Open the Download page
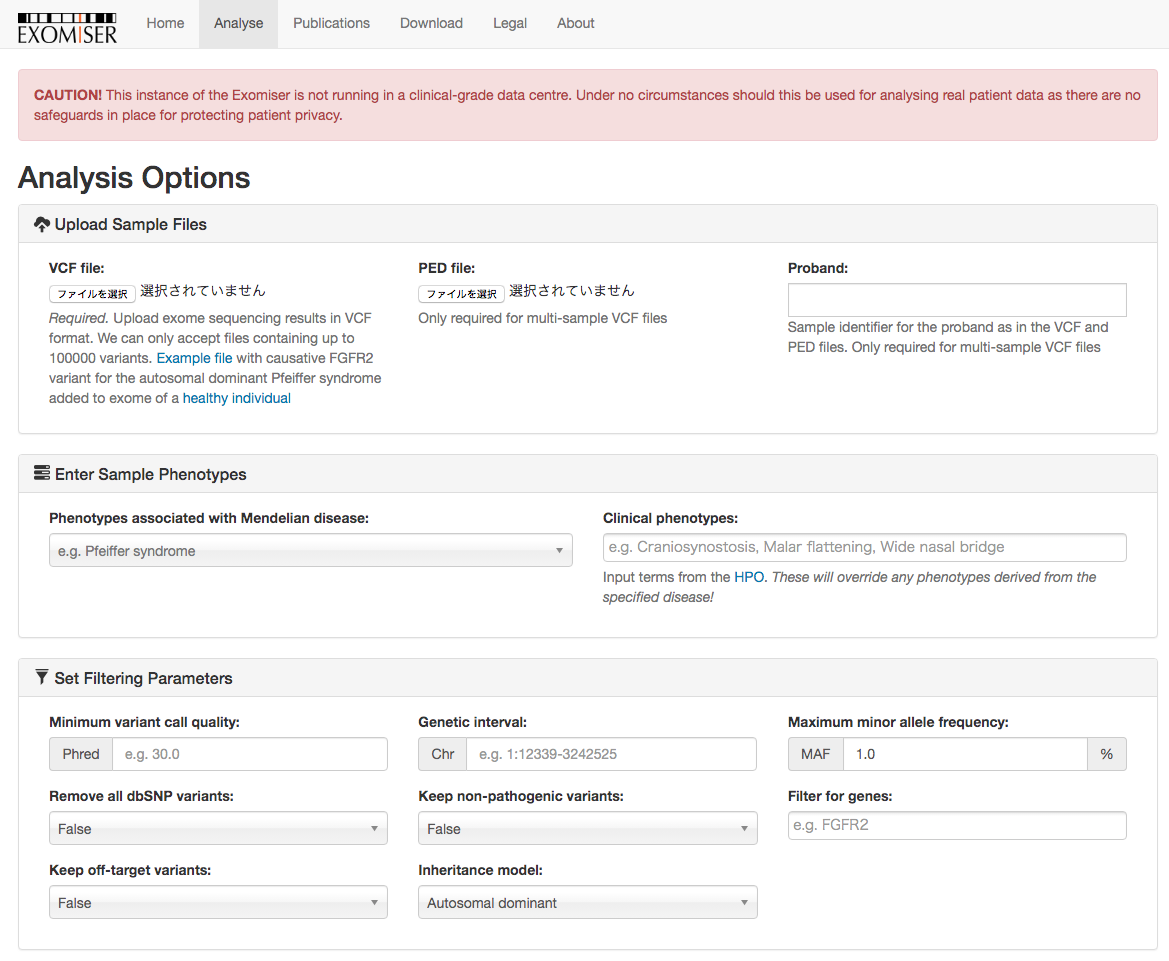Image resolution: width=1169 pixels, height=961 pixels. click(x=431, y=23)
